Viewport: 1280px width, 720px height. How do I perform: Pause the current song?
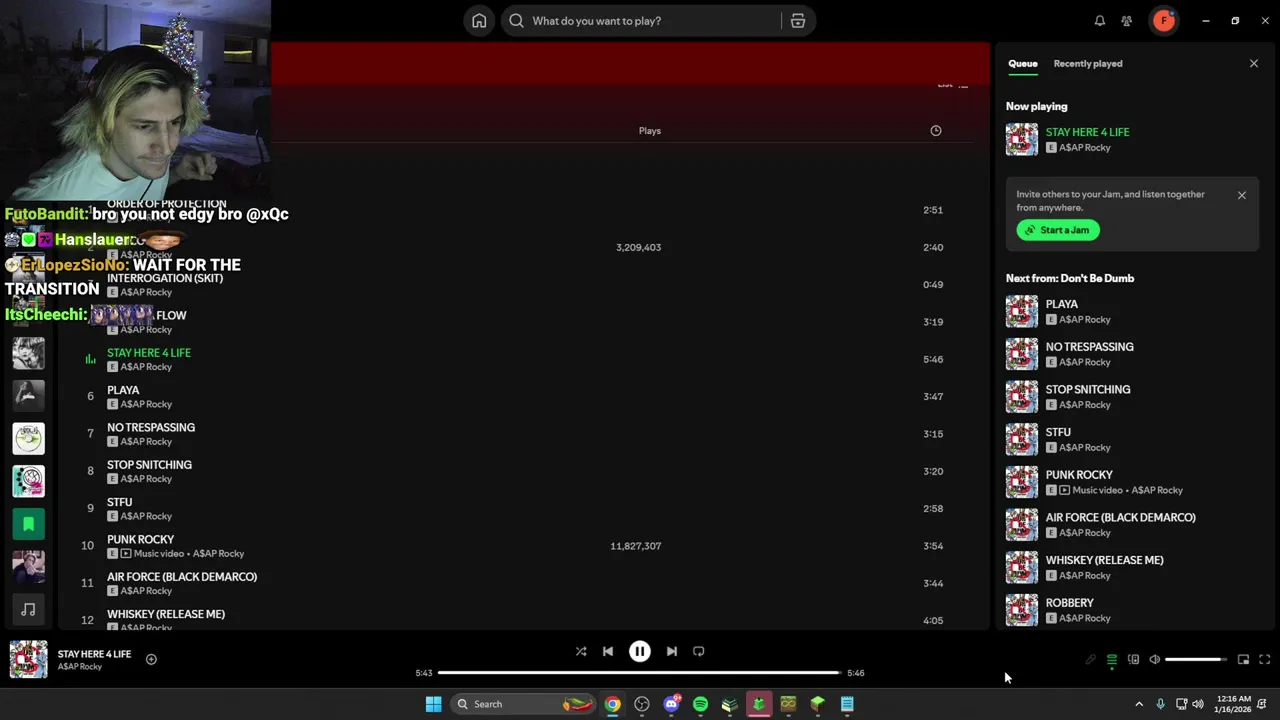(640, 651)
